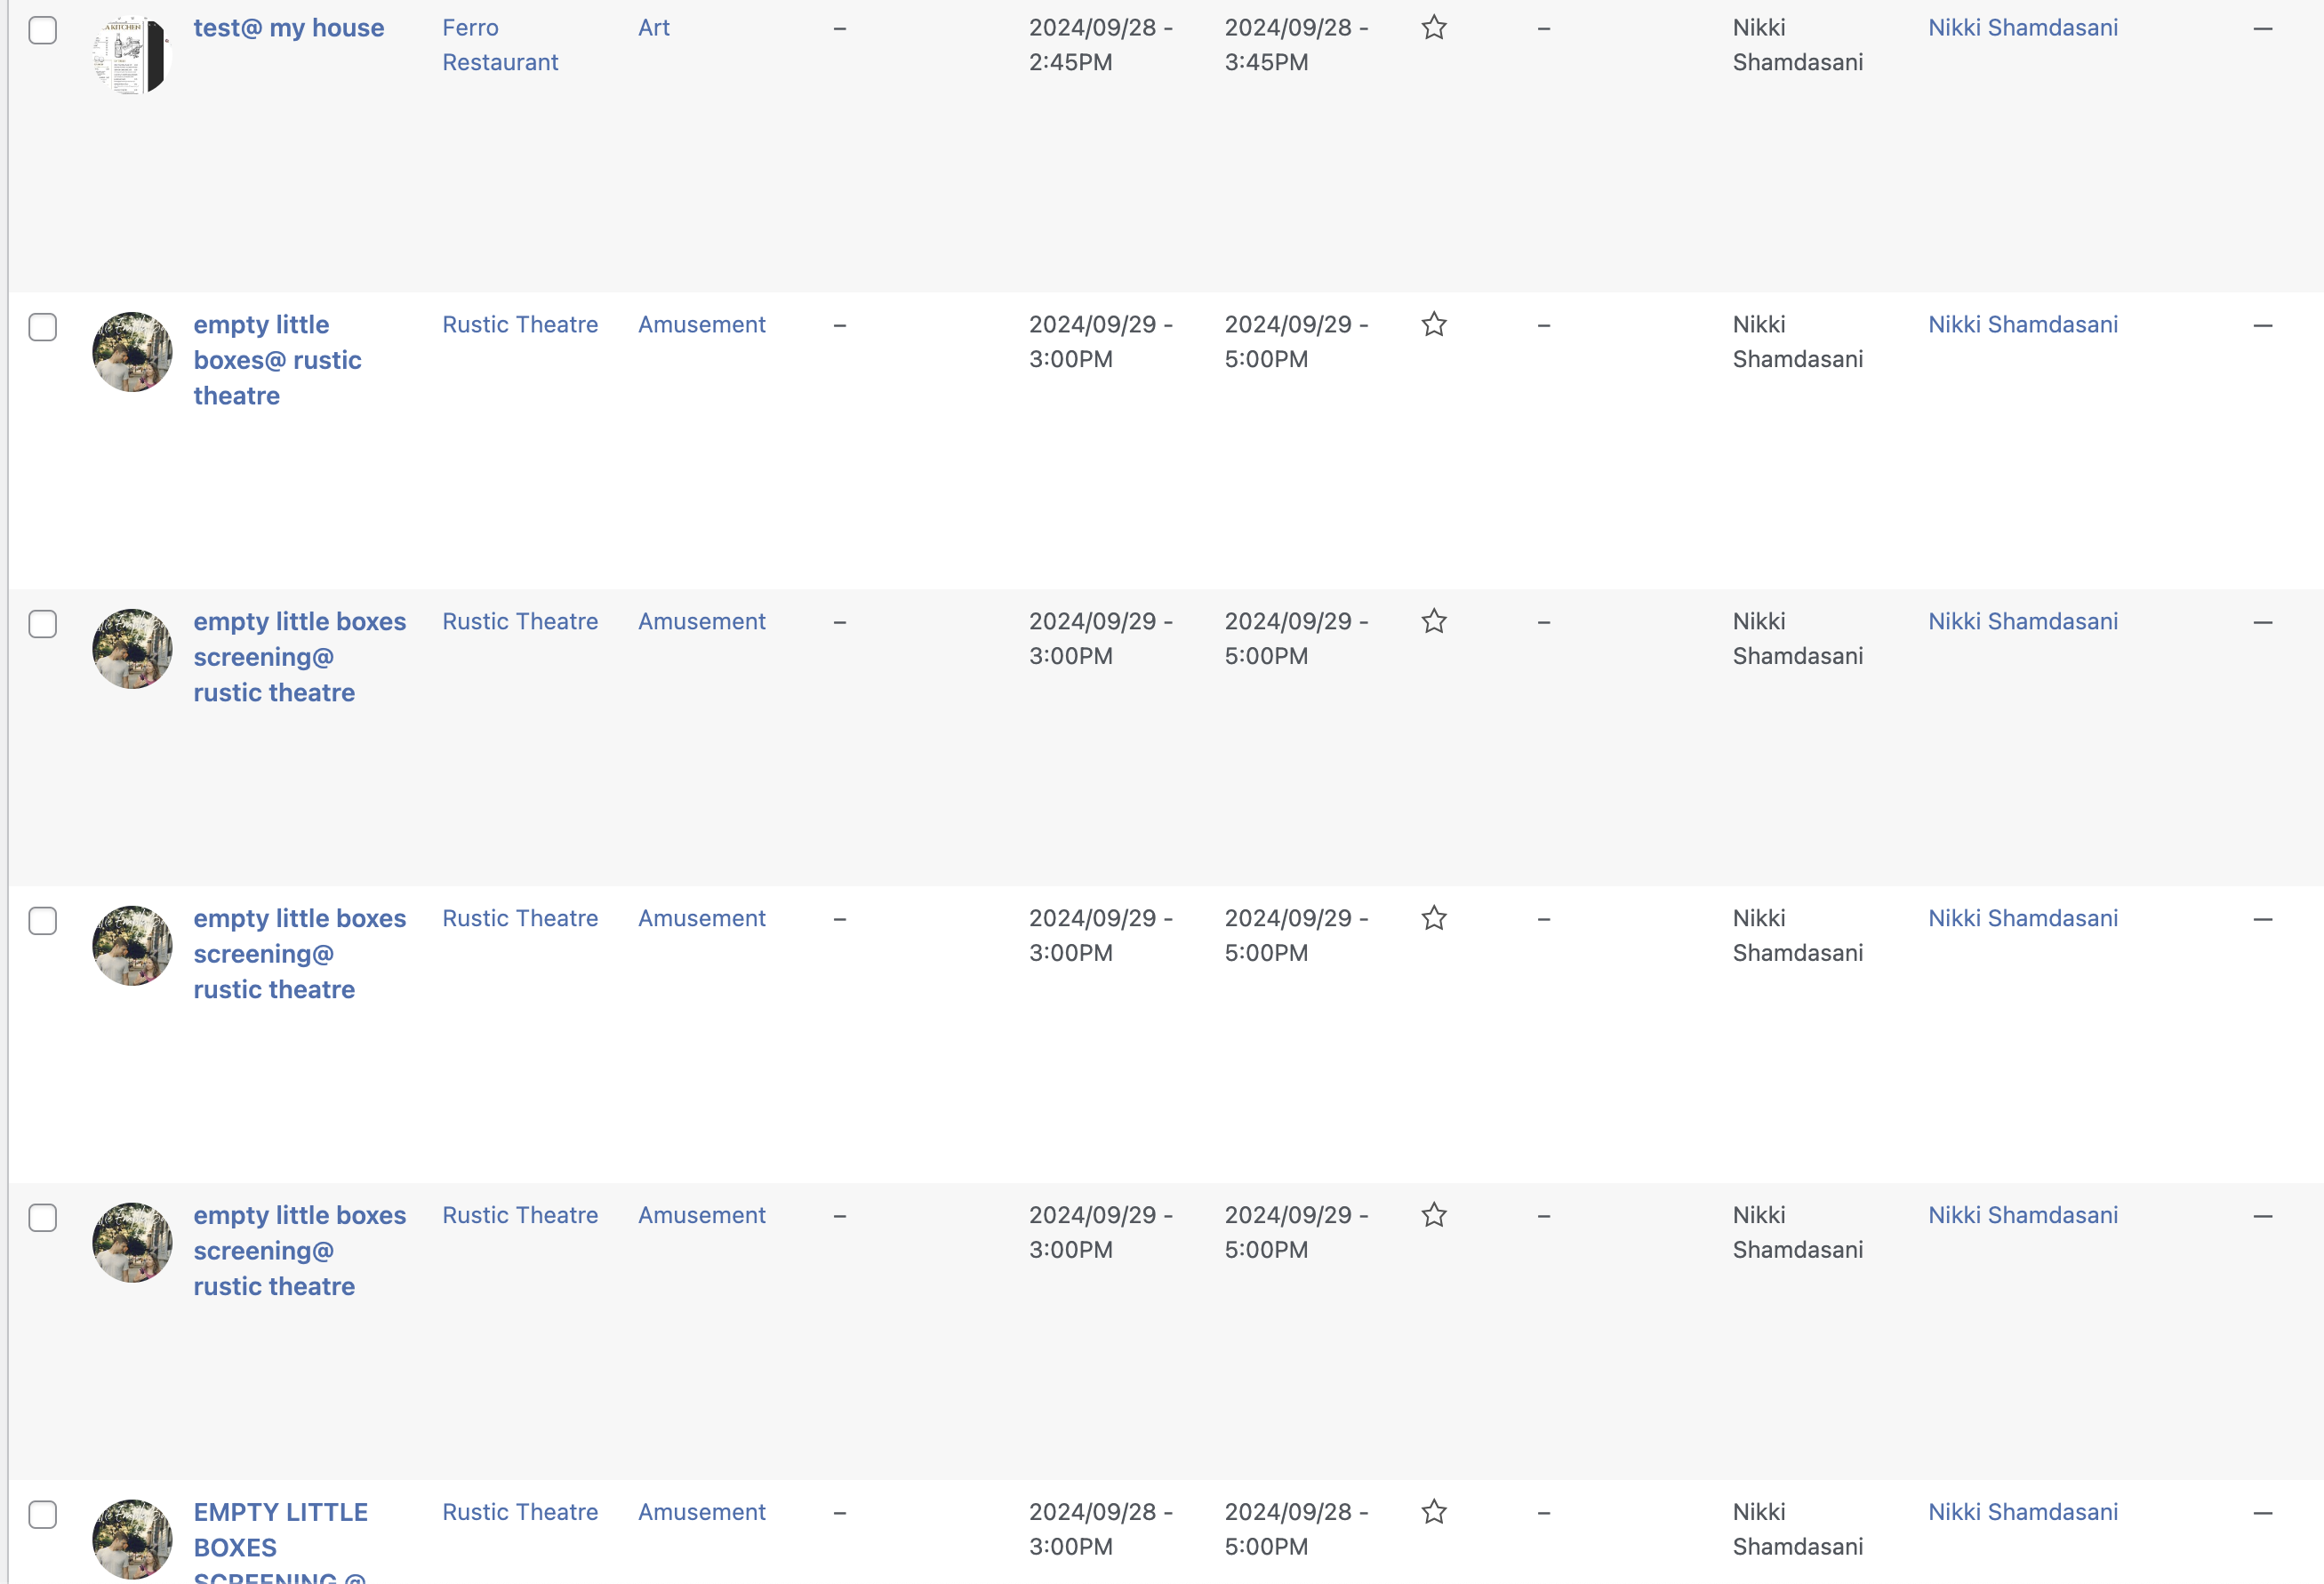The width and height of the screenshot is (2324, 1584).
Task: Click Amusement in the uppercase 'EMPTY LITTLE BOXES' row
Action: (x=702, y=1512)
